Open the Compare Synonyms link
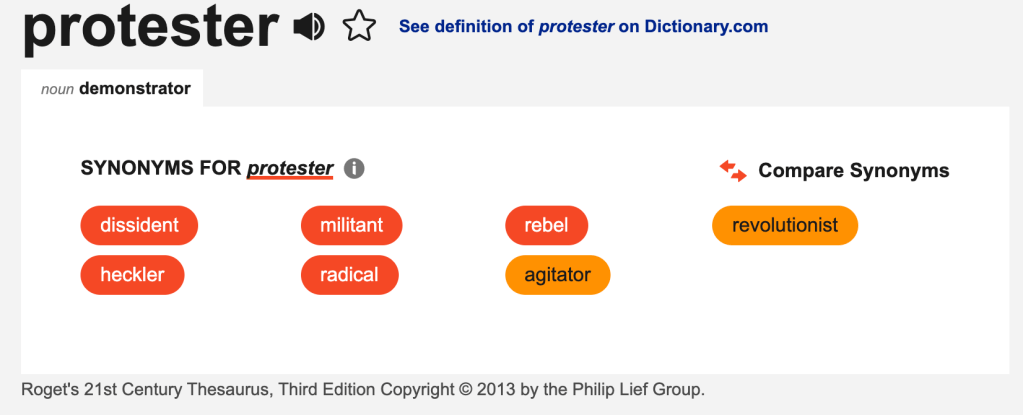The width and height of the screenshot is (1023, 415). point(853,171)
